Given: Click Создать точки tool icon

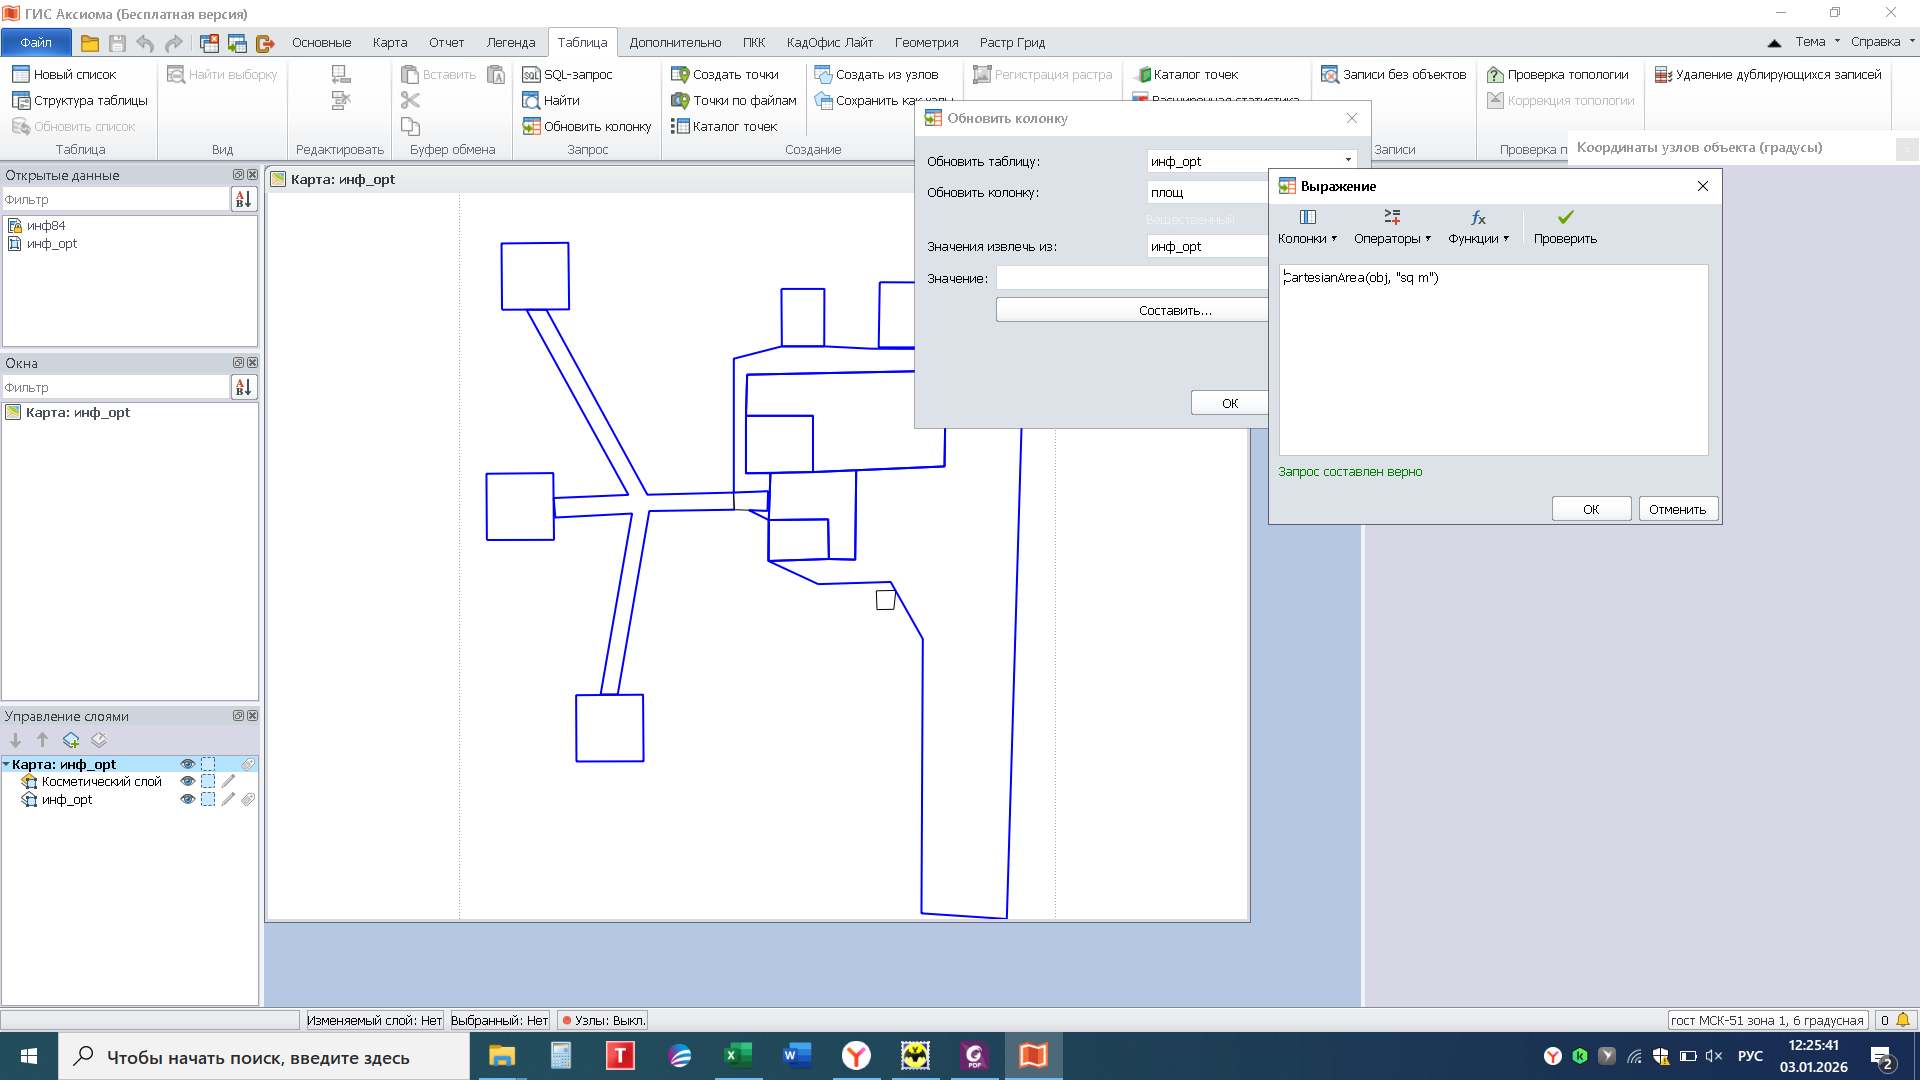Looking at the screenshot, I should (x=680, y=75).
